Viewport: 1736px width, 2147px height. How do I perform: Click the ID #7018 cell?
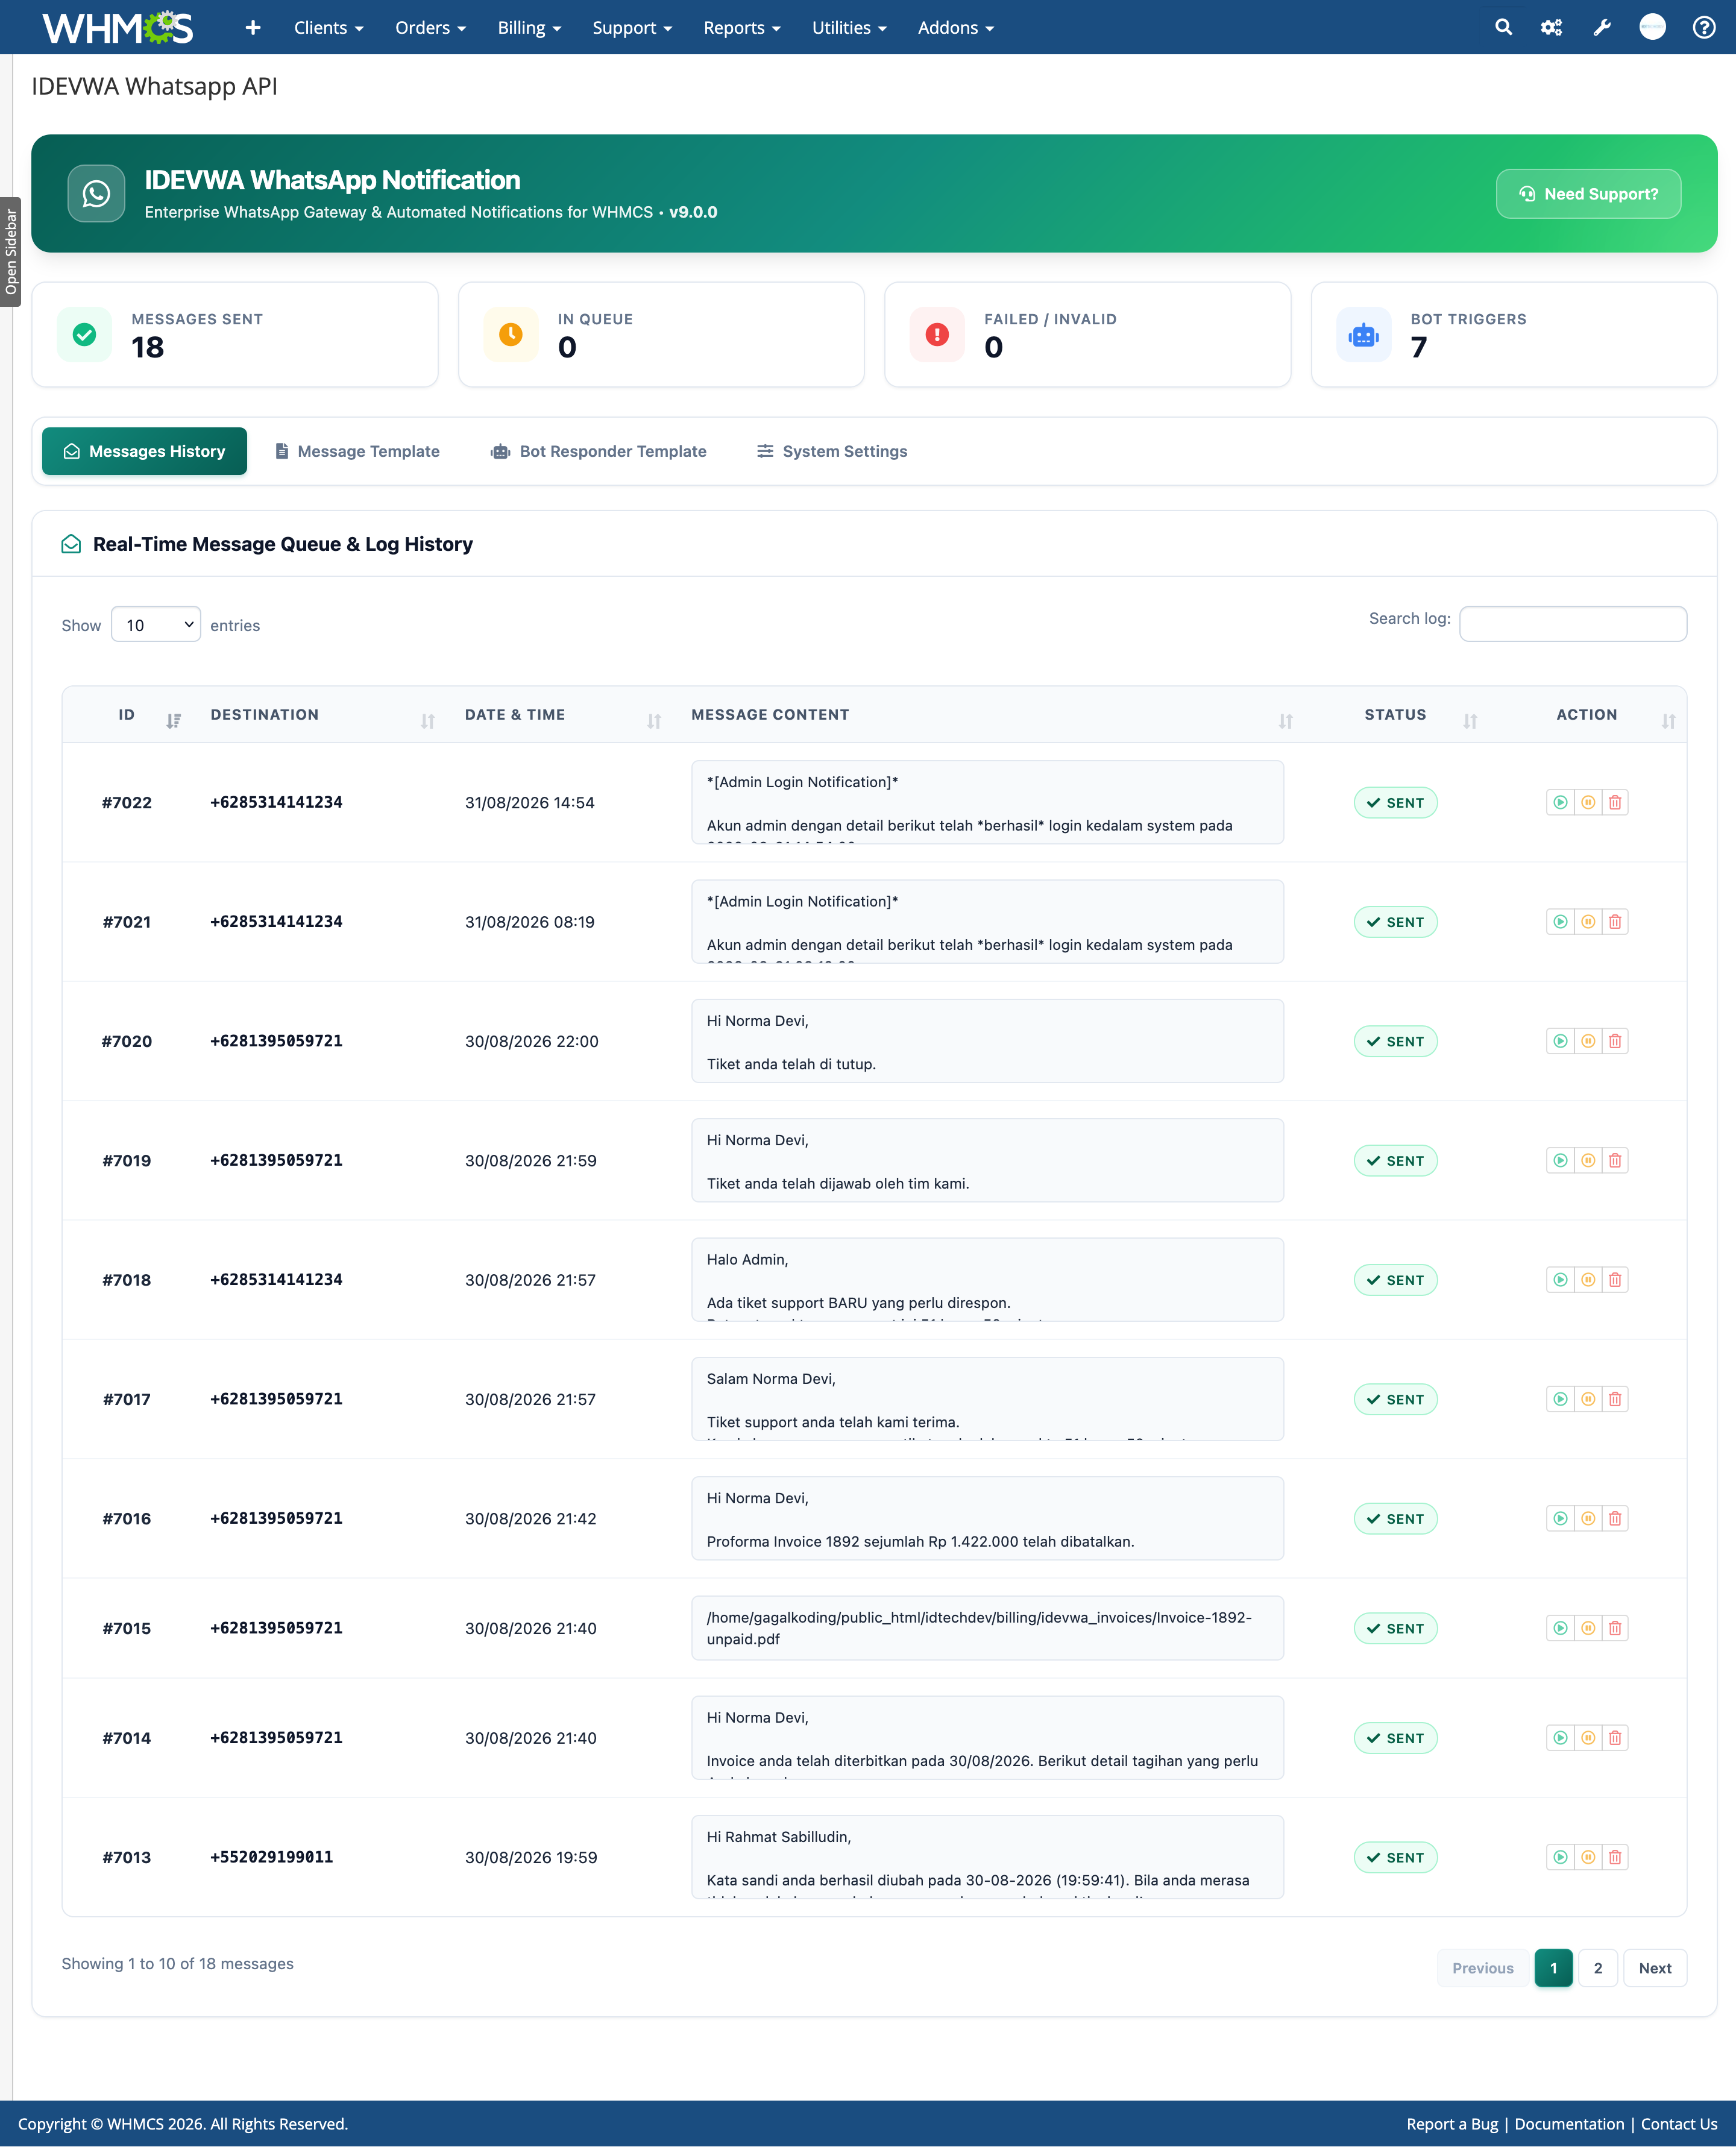127,1280
